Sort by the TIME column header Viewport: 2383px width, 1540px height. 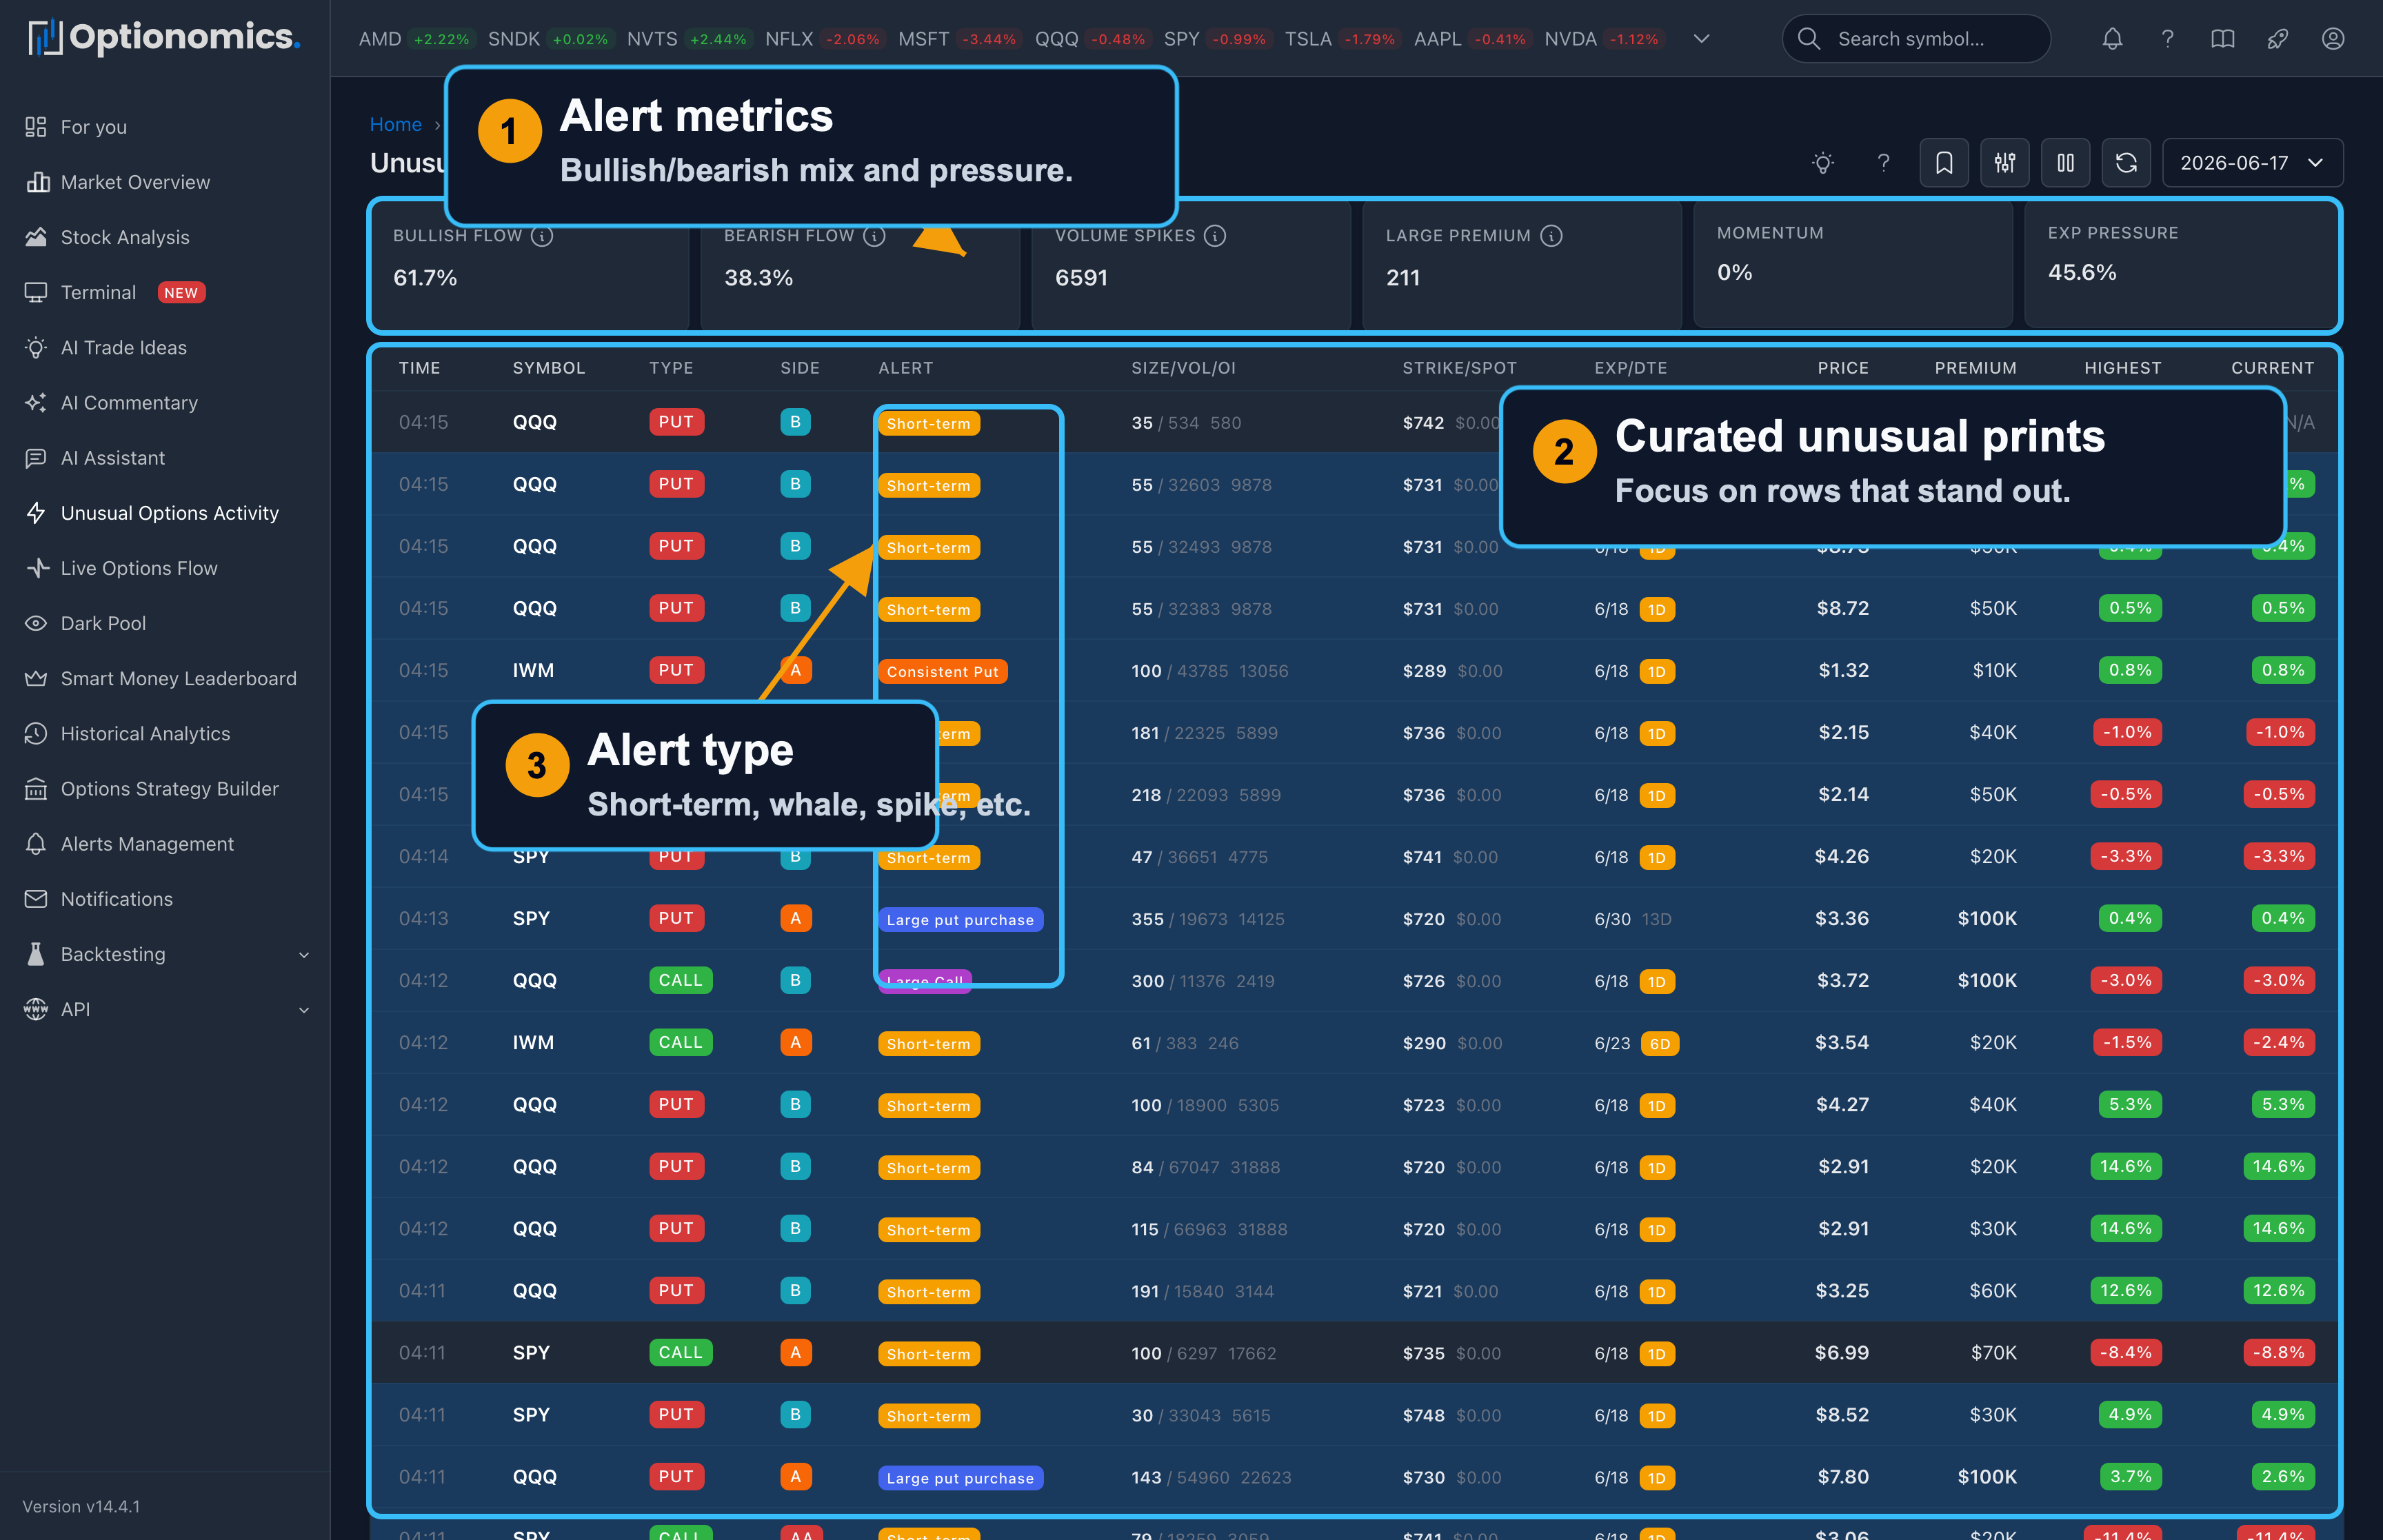click(419, 368)
